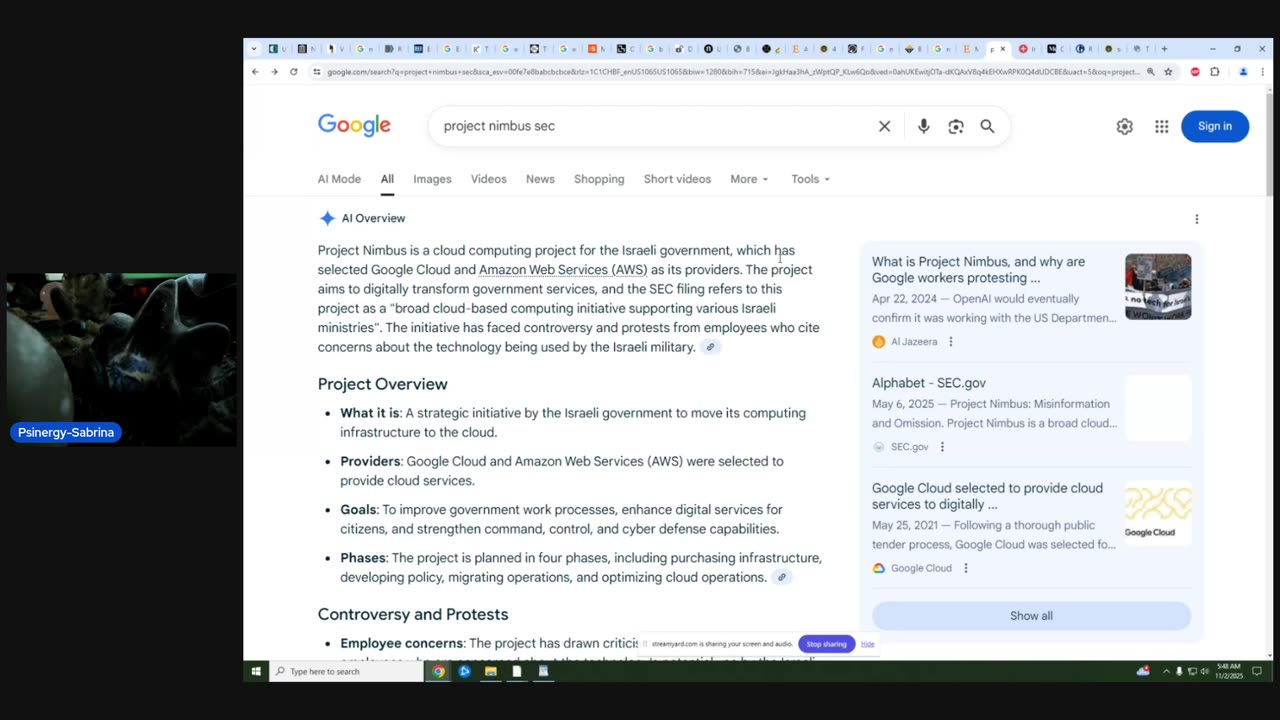Click the taskbar clock showing 5:48 AM
This screenshot has height=720, width=1280.
(1228, 671)
